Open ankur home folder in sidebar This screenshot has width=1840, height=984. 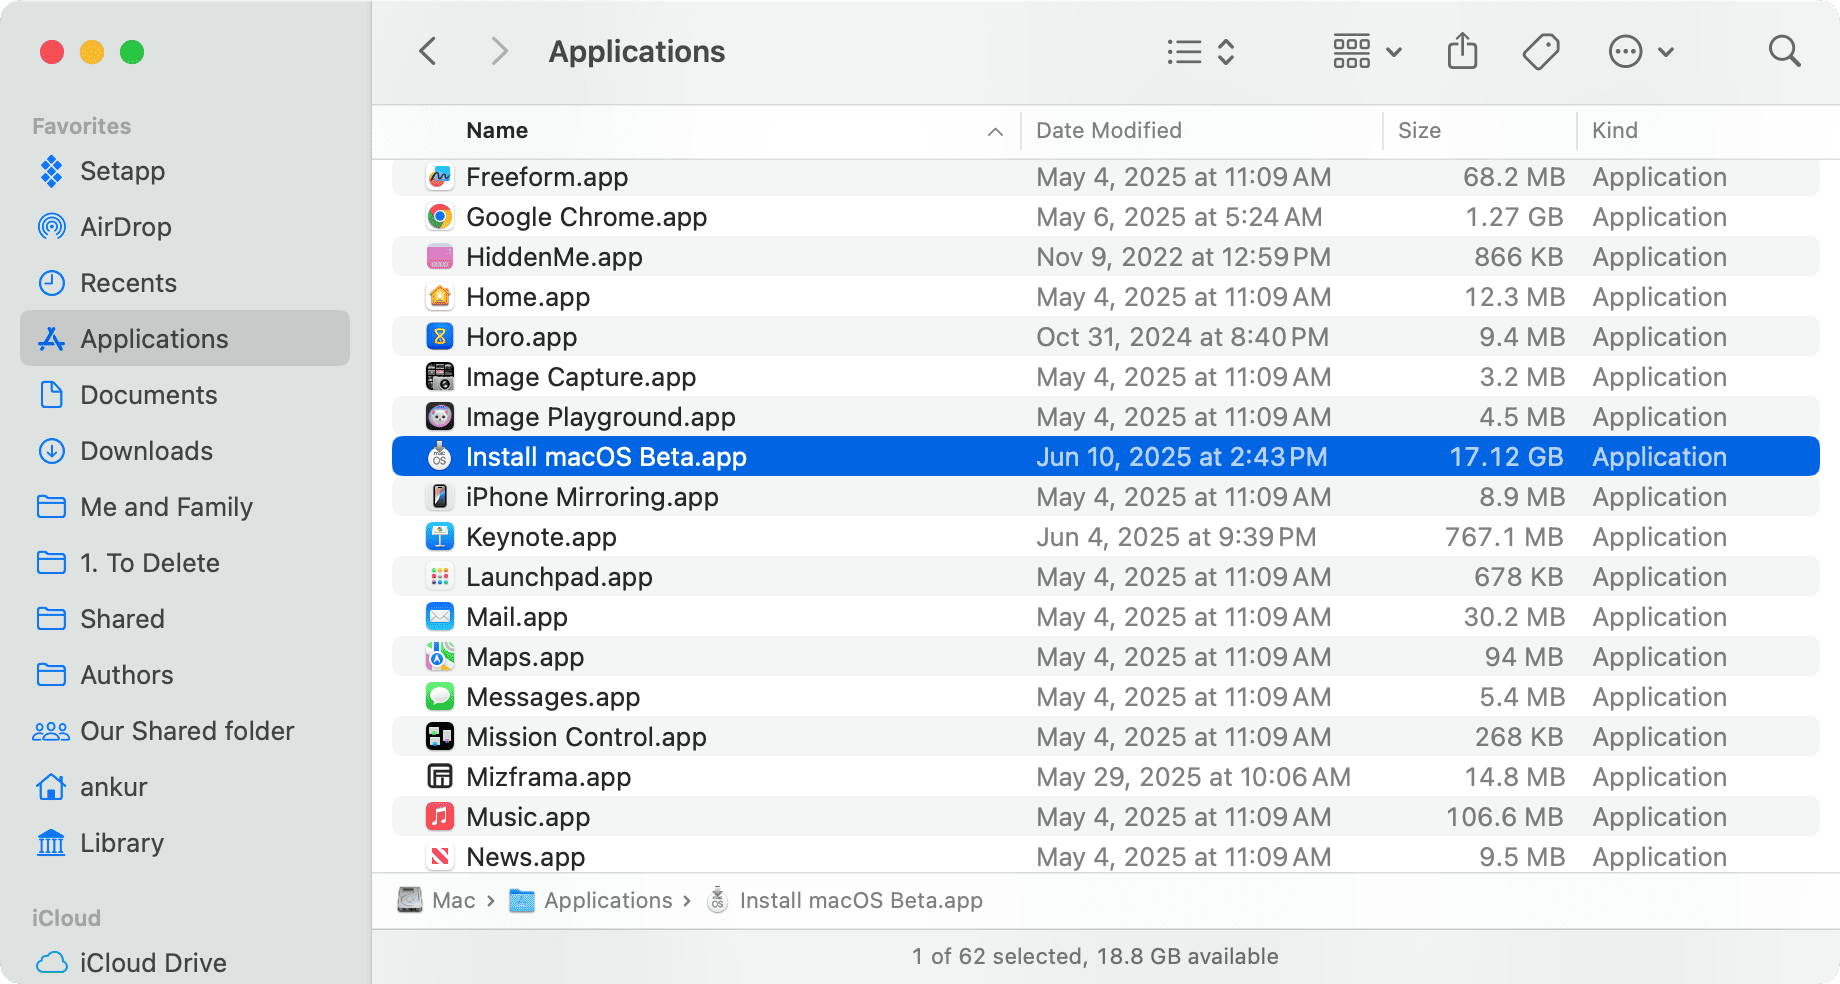[185, 787]
